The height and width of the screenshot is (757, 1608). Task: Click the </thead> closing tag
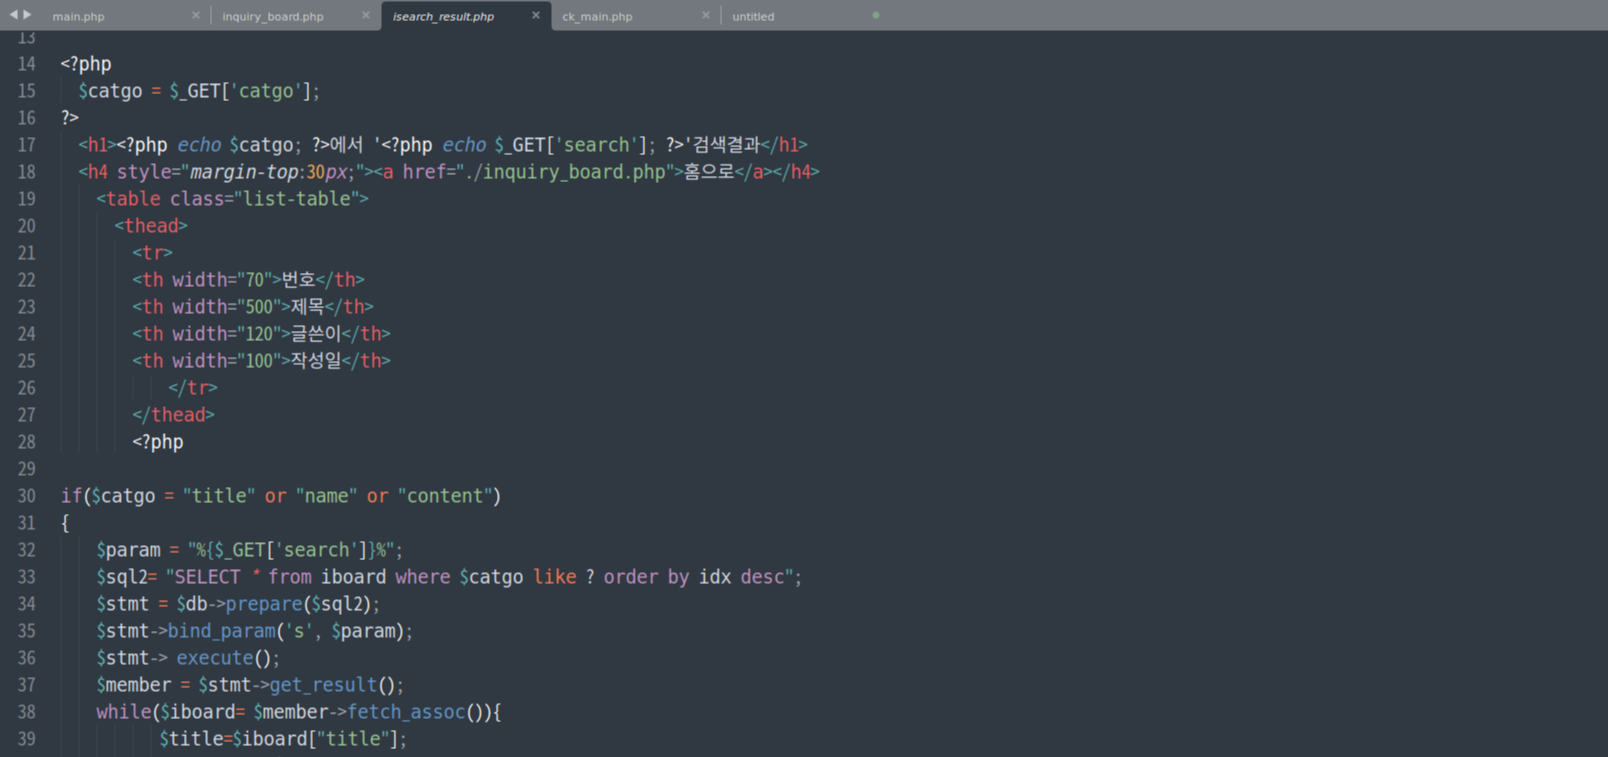pos(173,415)
